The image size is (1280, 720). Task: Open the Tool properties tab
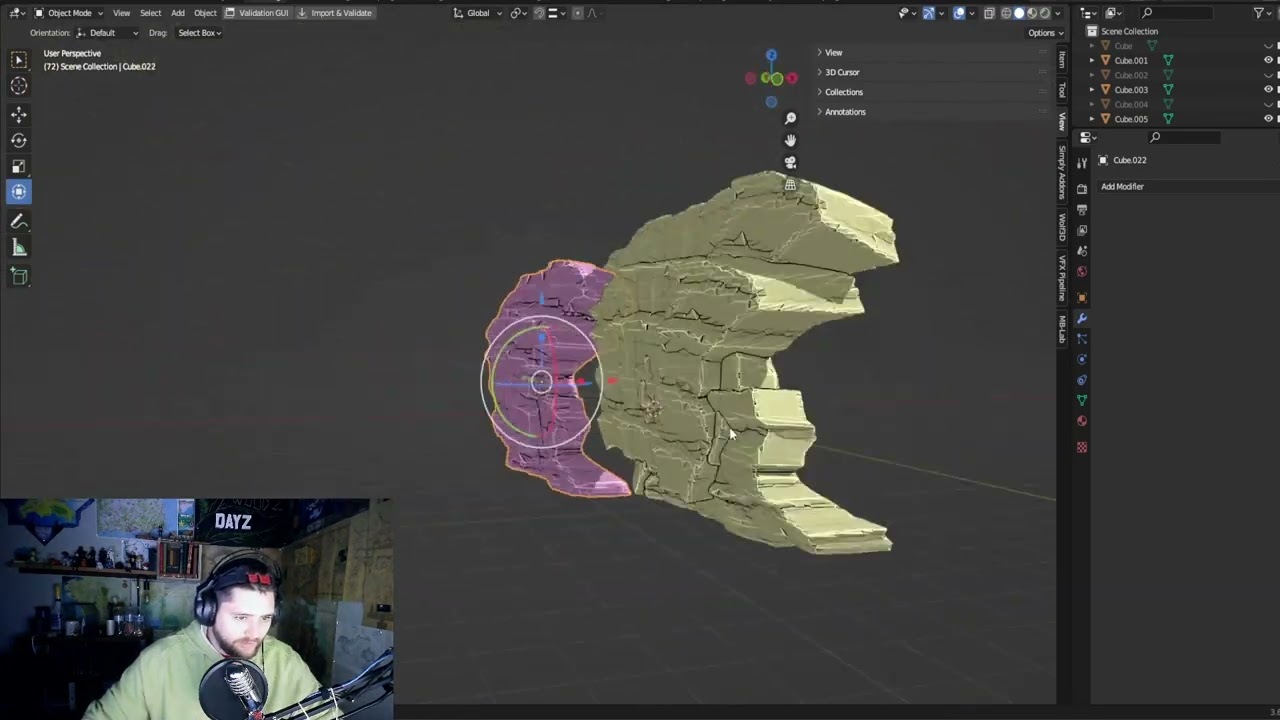click(x=1082, y=164)
